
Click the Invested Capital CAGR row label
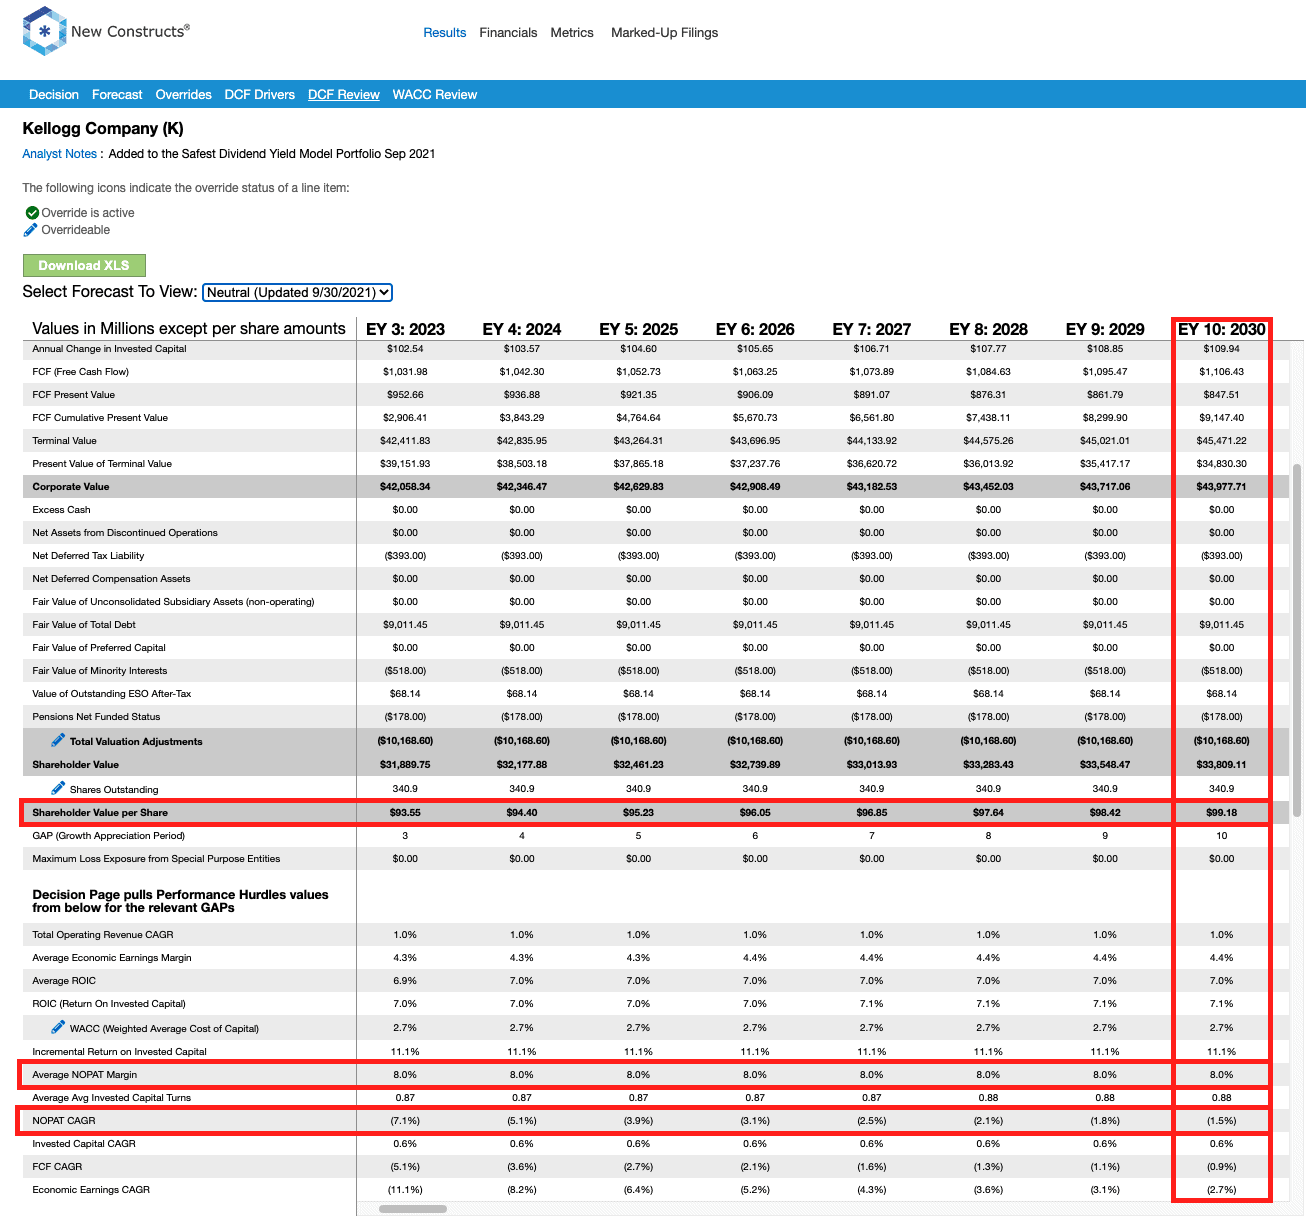[x=84, y=1144]
